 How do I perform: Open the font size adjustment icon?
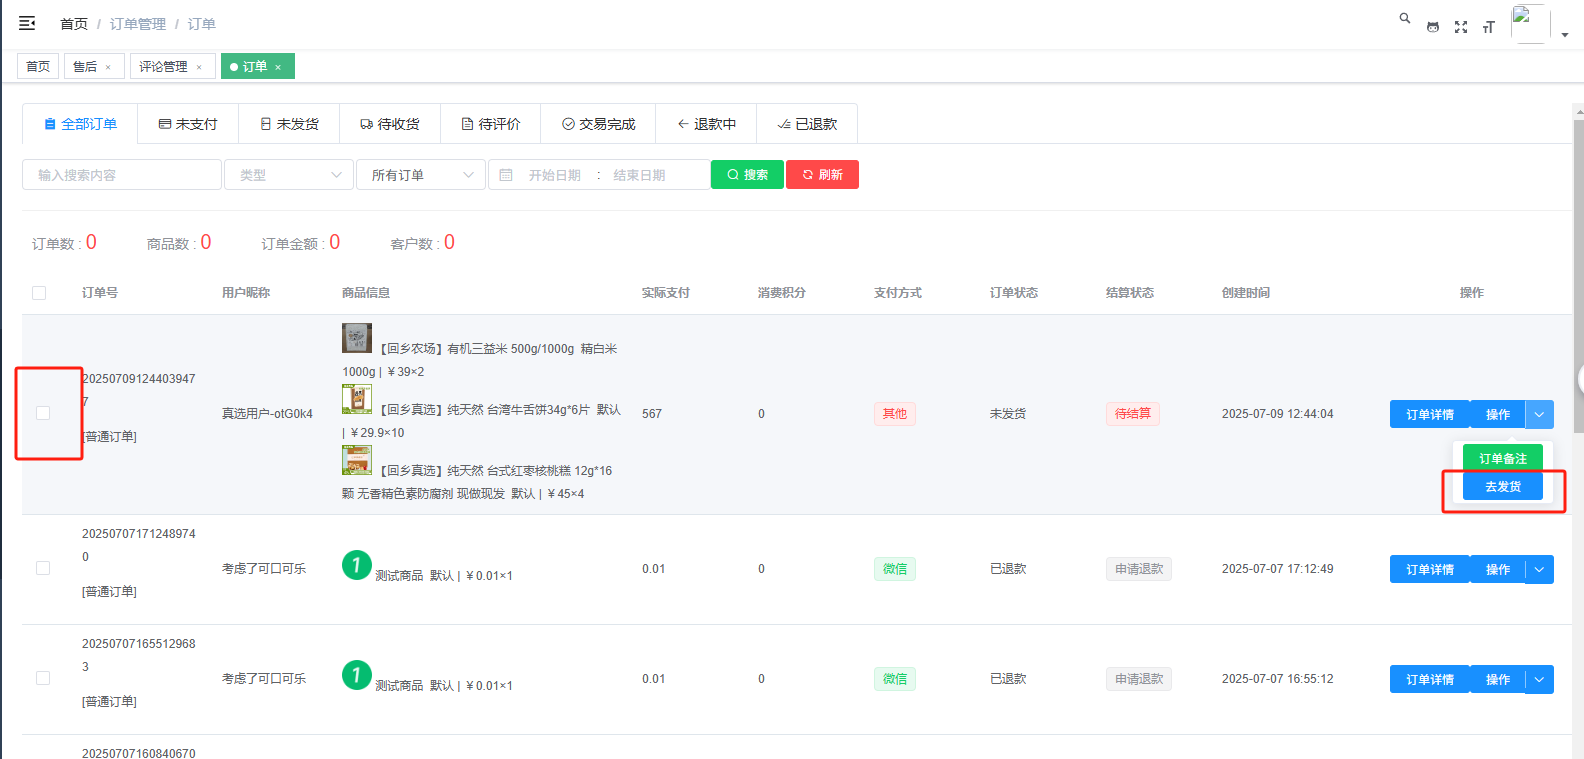(x=1488, y=27)
